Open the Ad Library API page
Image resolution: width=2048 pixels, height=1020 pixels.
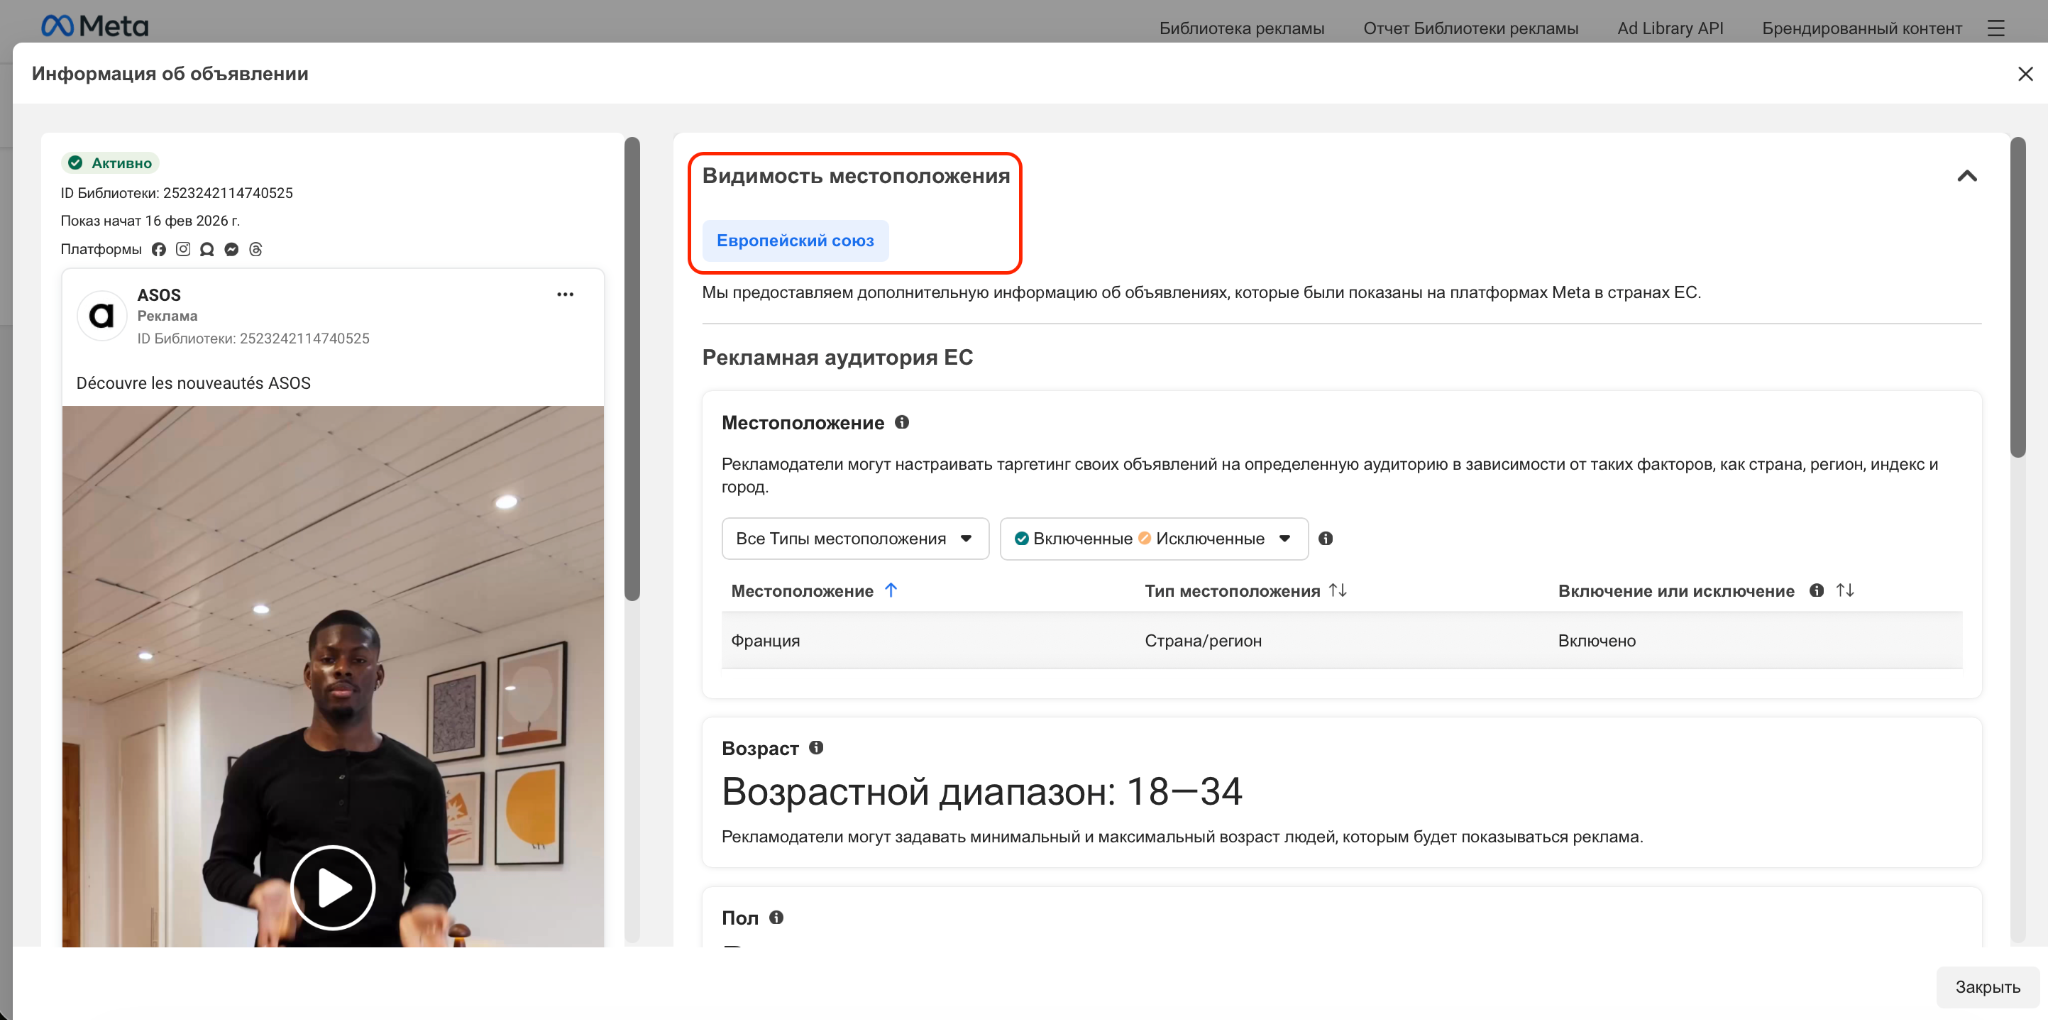1669,28
